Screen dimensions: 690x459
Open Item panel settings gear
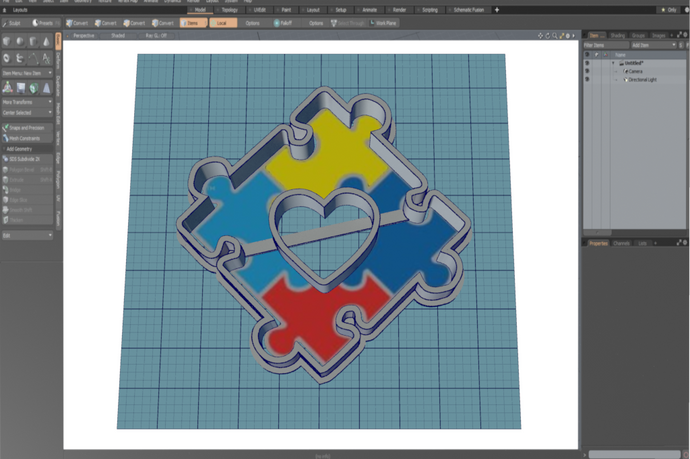coord(686,34)
